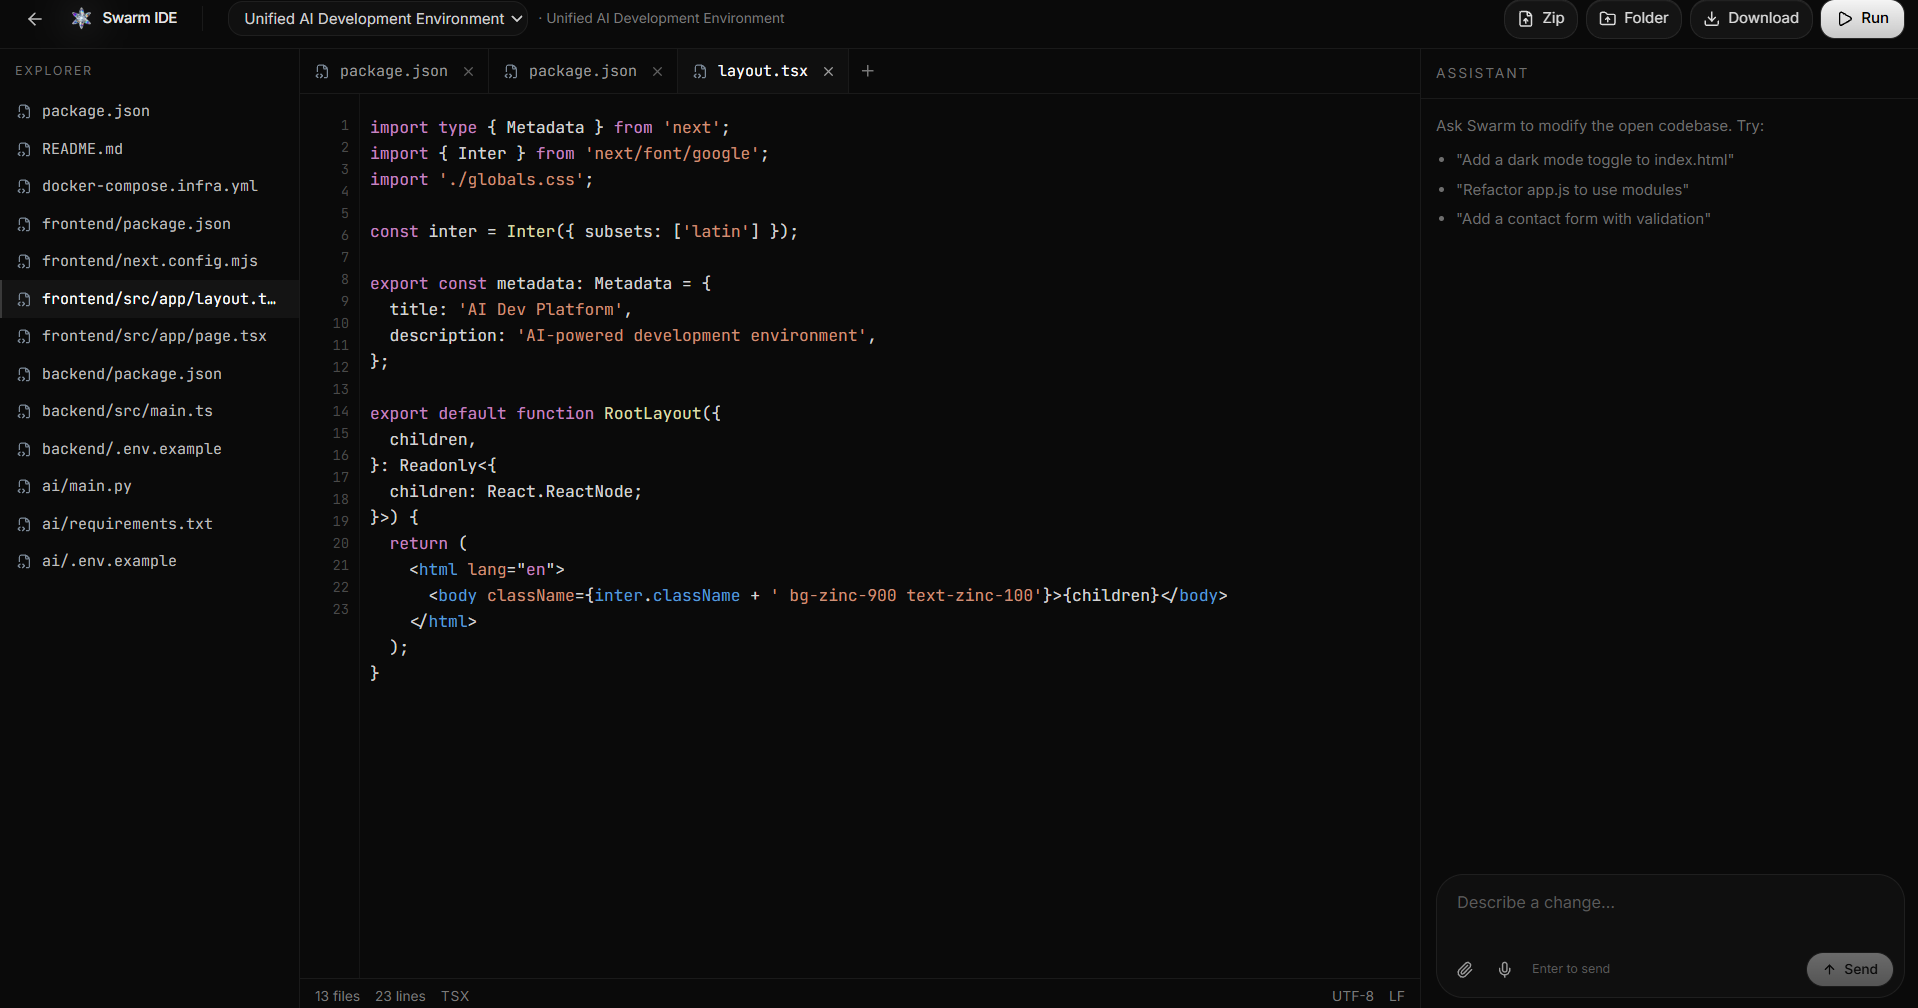Click the file icon beside backend/src/main.ts
The image size is (1918, 1008).
pyautogui.click(x=24, y=411)
